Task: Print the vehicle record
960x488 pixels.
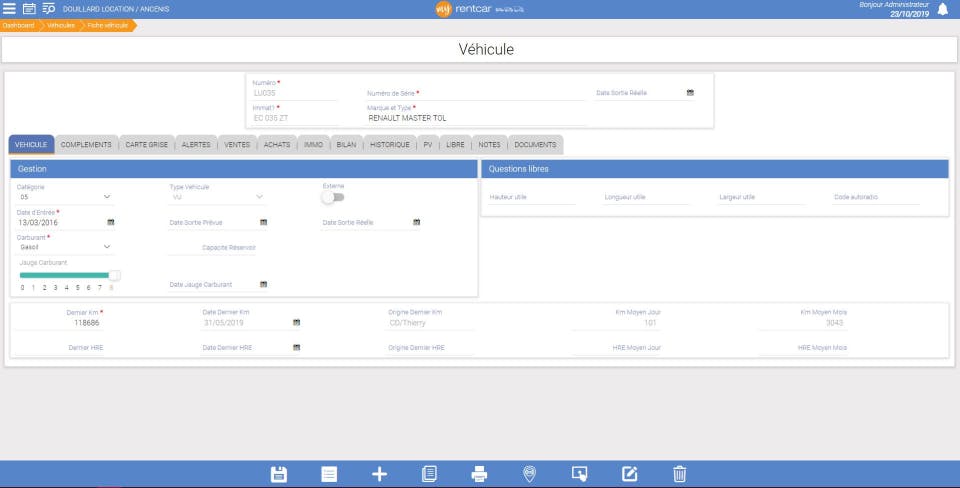Action: 479,474
